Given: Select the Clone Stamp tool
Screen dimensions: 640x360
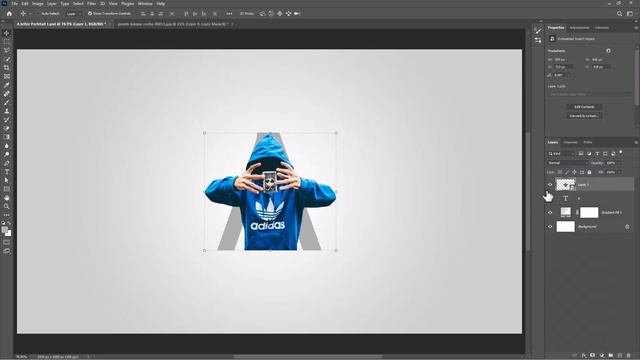Looking at the screenshot, I should pyautogui.click(x=7, y=111).
